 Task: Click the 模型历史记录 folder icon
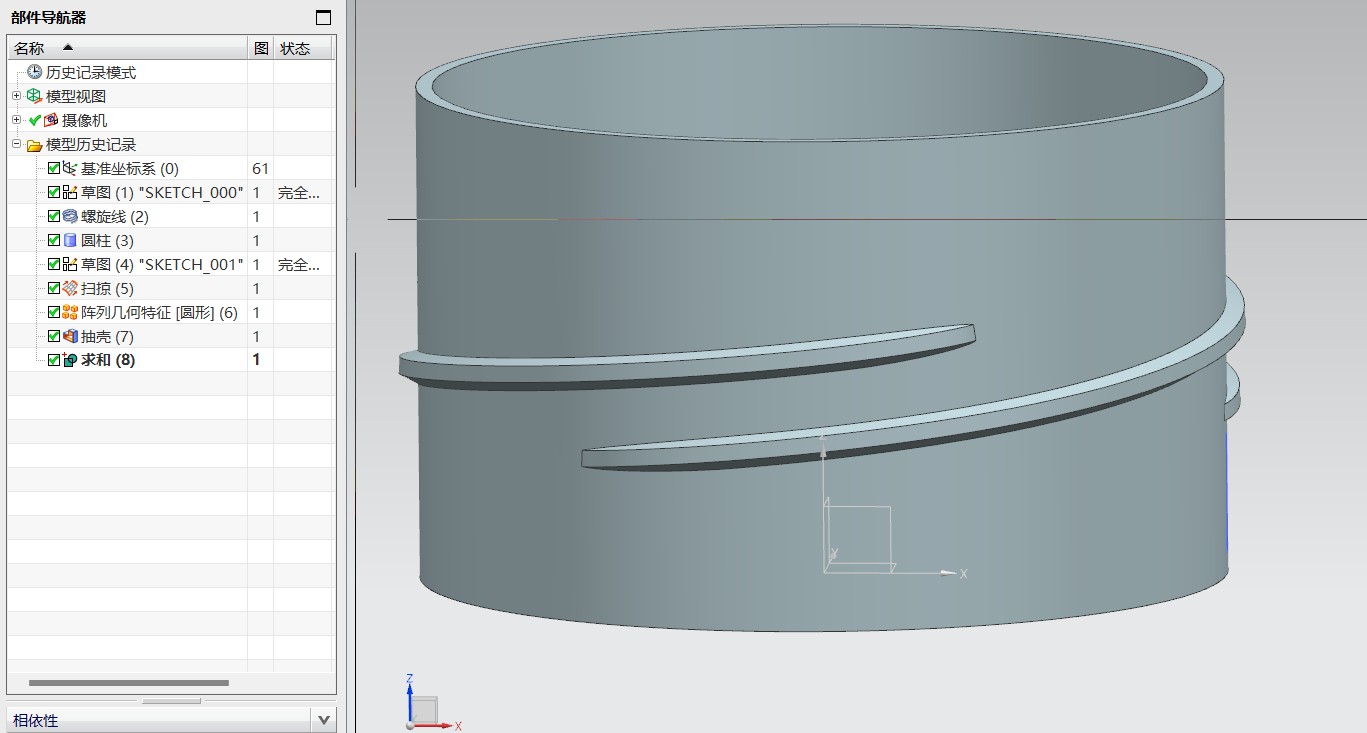(x=35, y=145)
